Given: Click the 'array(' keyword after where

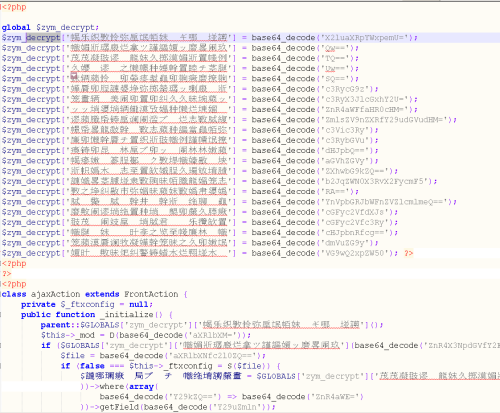Looking at the screenshot, I should (x=143, y=387).
